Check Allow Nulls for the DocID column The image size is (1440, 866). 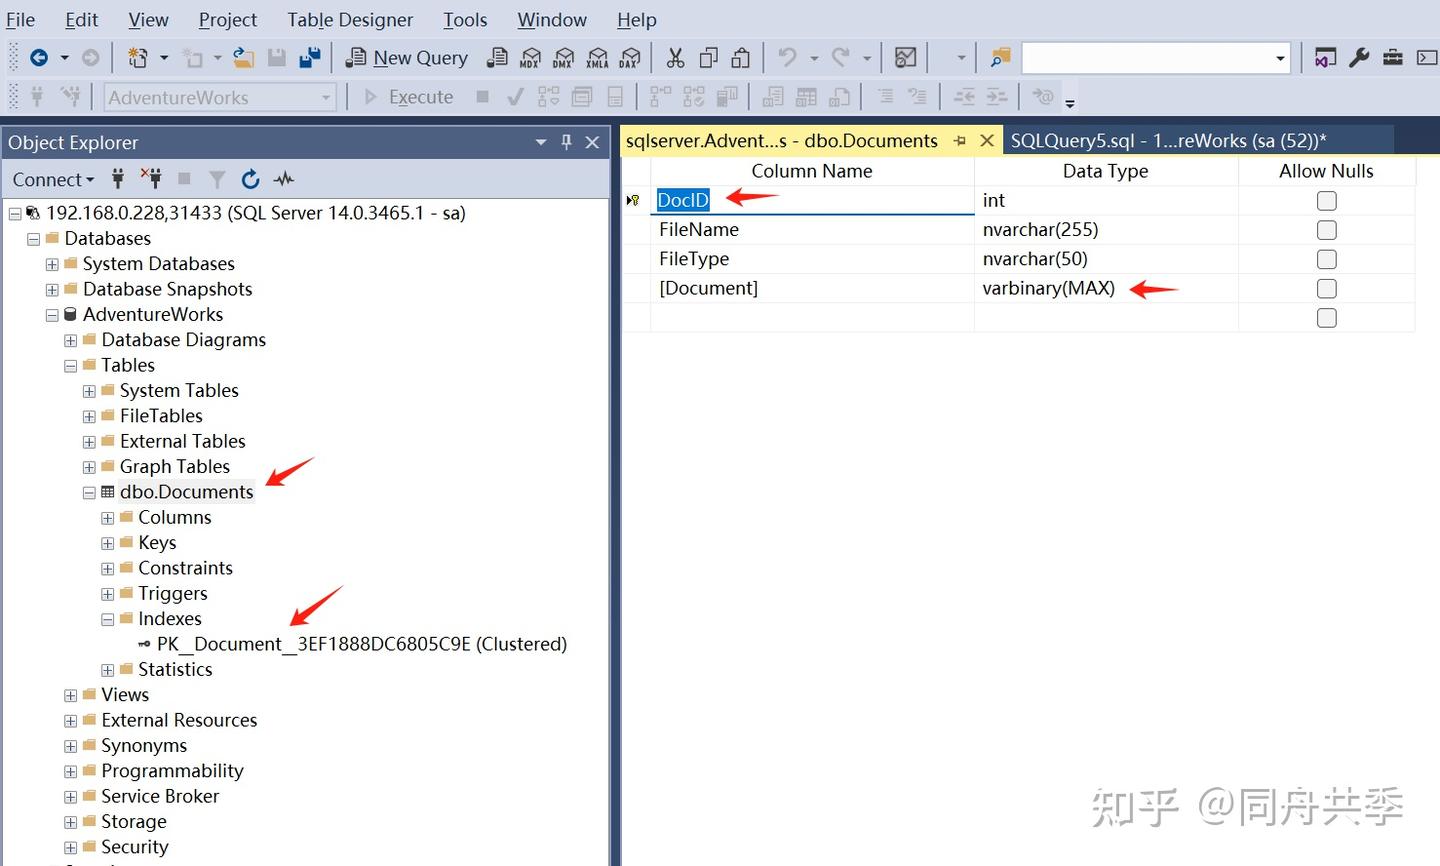pos(1326,200)
